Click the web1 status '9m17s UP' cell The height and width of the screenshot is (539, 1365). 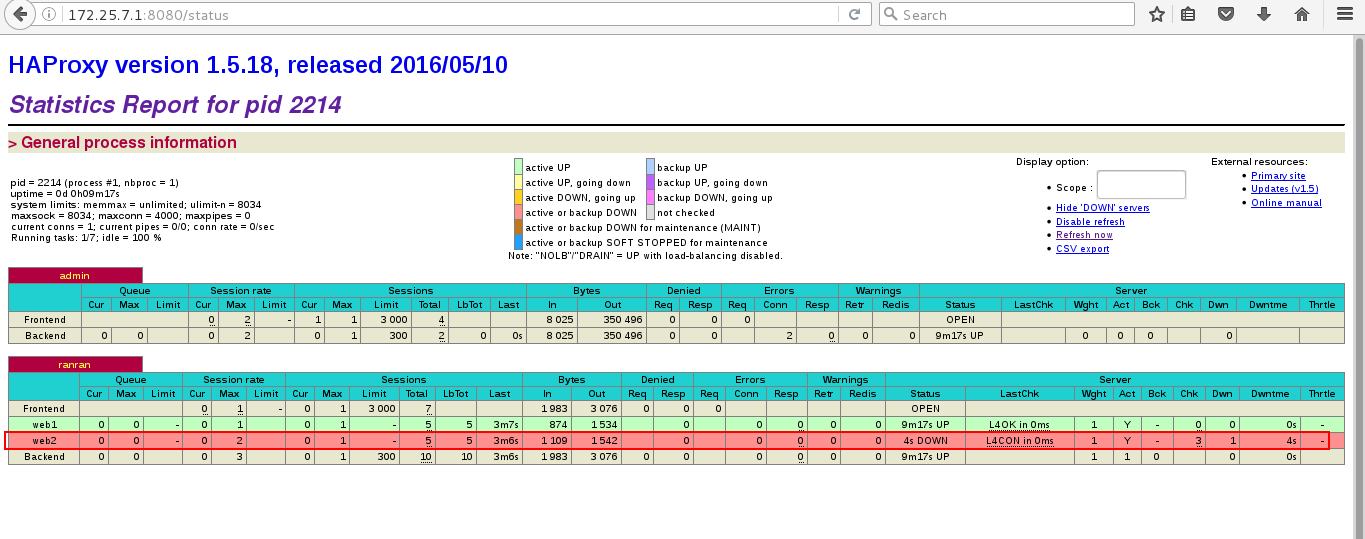click(925, 425)
